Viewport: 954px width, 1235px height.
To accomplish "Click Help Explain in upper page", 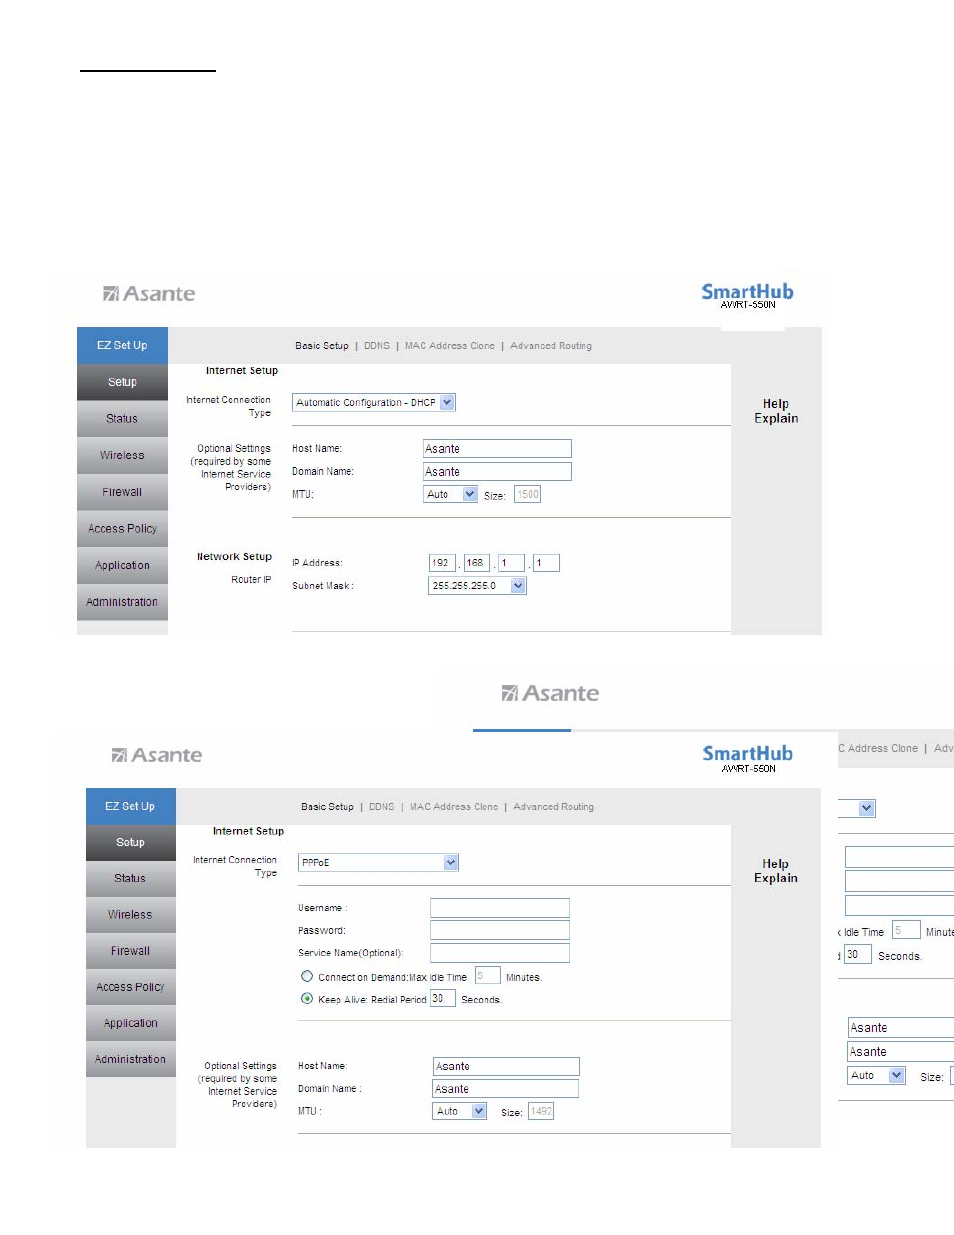I will 776,411.
